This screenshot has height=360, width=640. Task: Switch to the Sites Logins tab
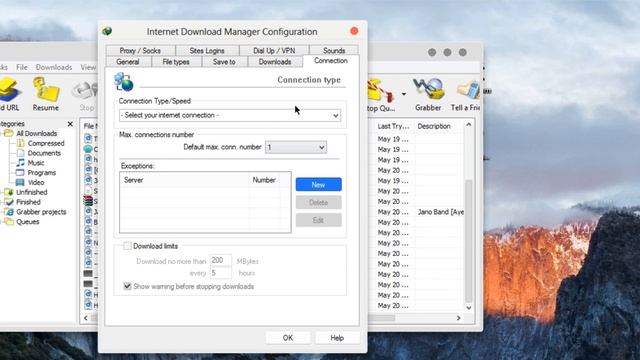click(207, 51)
